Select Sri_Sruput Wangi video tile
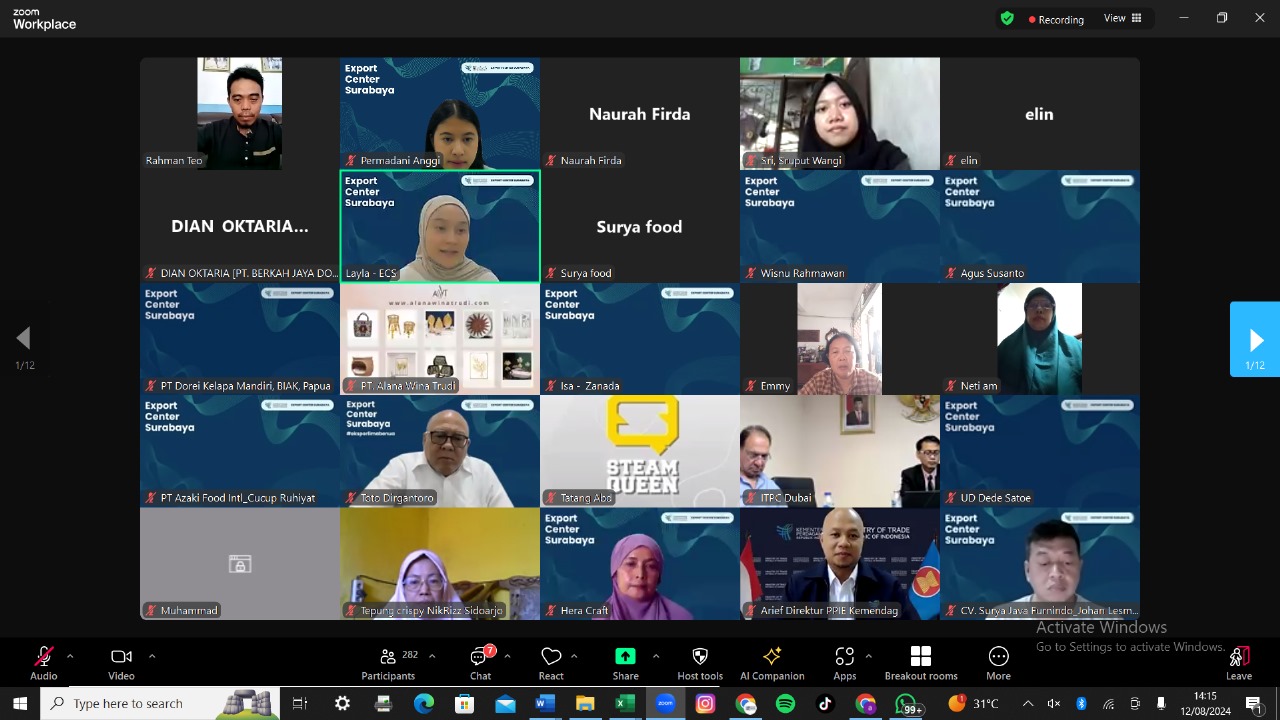Screen dimensions: 1280x720 (840, 113)
